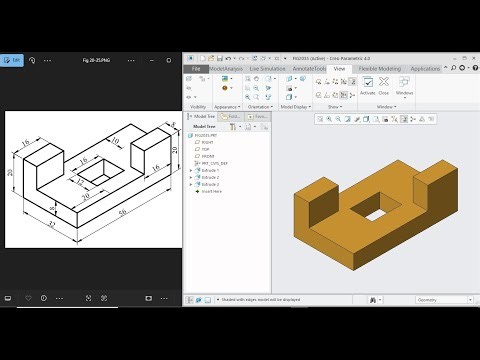Switch to the Live Simulation tab
Viewport: 480px width, 360px height.
[267, 69]
